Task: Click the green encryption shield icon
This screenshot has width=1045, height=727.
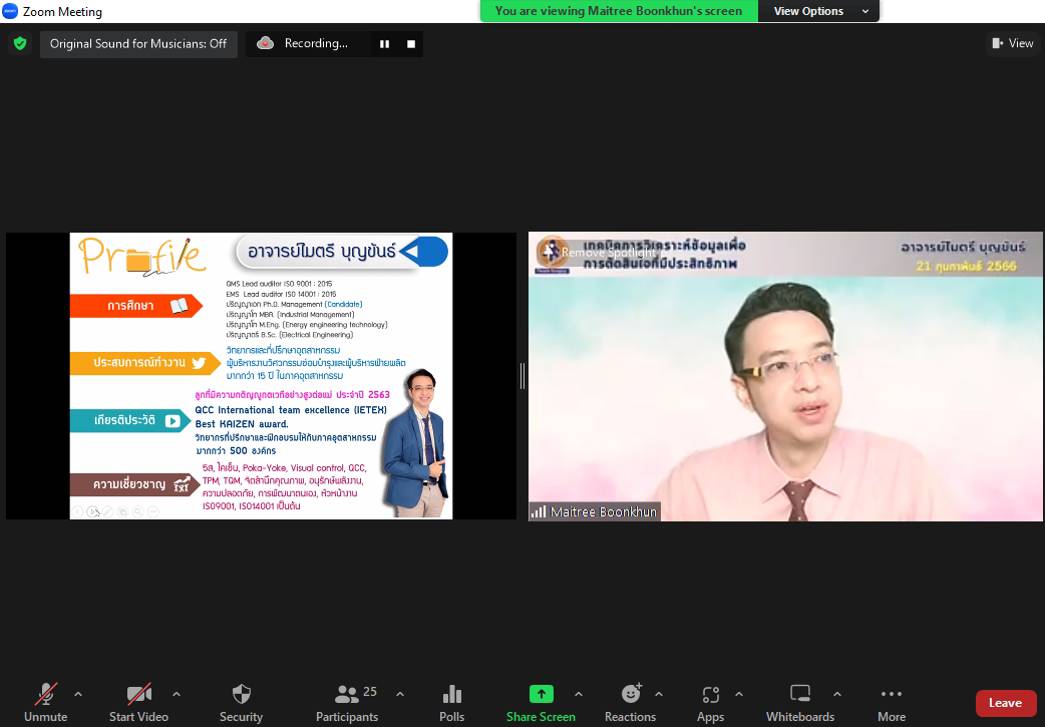Action: [20, 44]
